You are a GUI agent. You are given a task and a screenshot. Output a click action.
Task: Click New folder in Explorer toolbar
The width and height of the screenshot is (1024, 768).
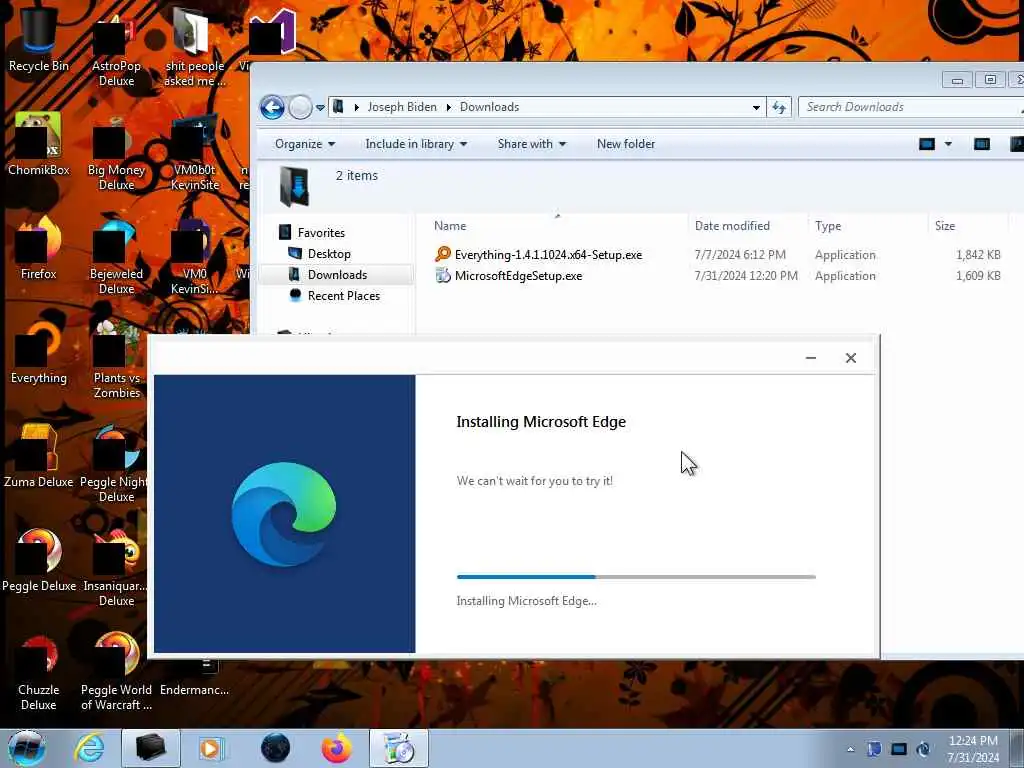(x=626, y=144)
